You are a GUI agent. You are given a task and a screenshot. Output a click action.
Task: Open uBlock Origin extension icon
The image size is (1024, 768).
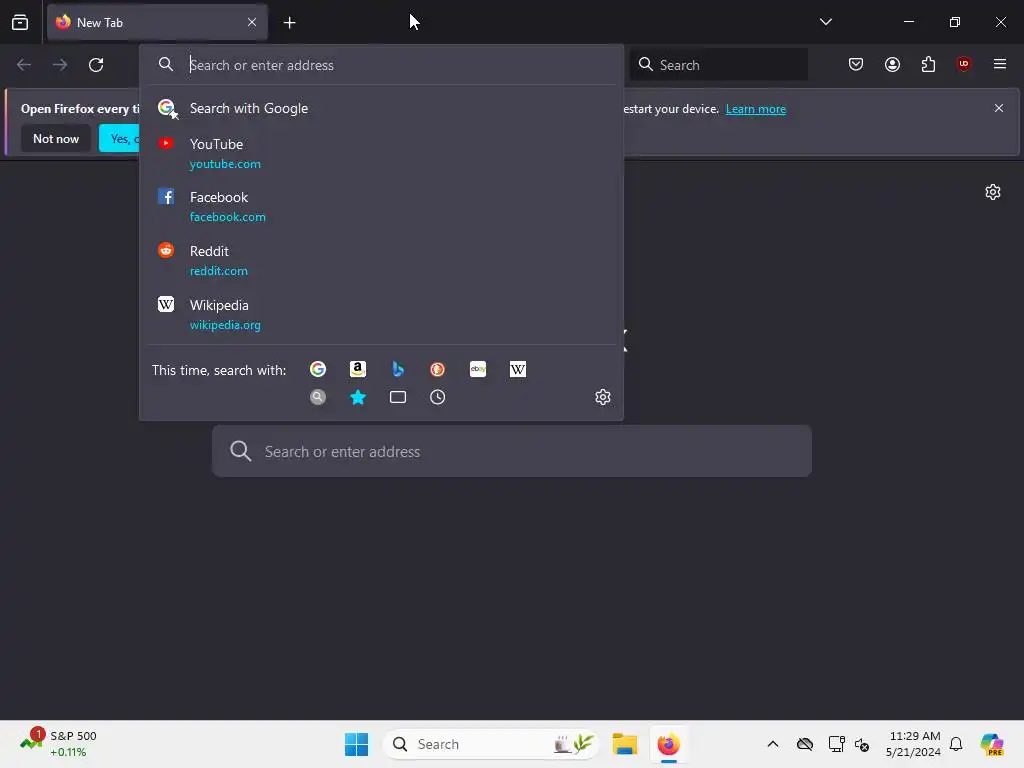click(964, 63)
